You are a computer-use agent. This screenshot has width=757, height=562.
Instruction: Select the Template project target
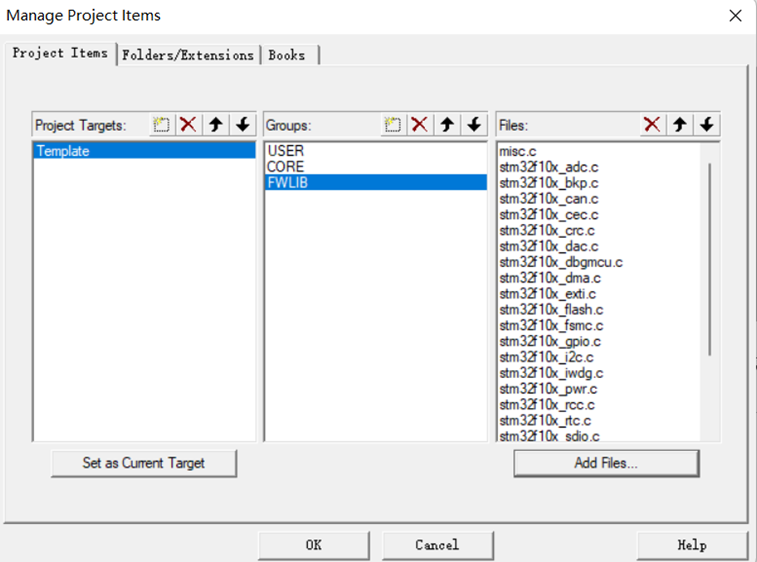[144, 151]
